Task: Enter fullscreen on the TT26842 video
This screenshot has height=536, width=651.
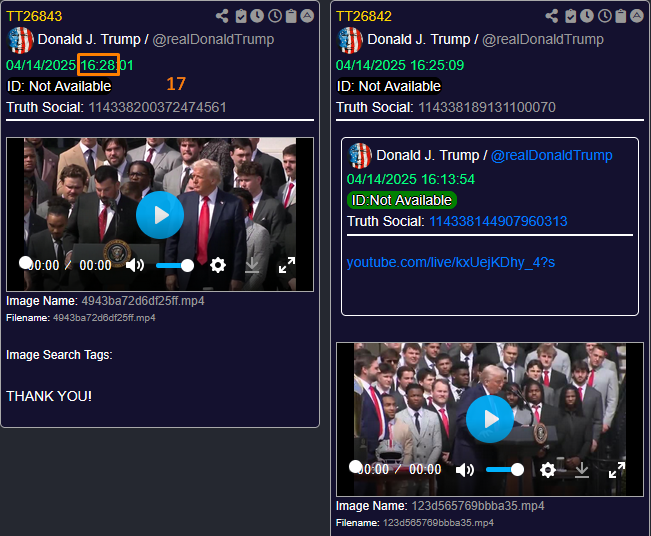Action: point(617,470)
